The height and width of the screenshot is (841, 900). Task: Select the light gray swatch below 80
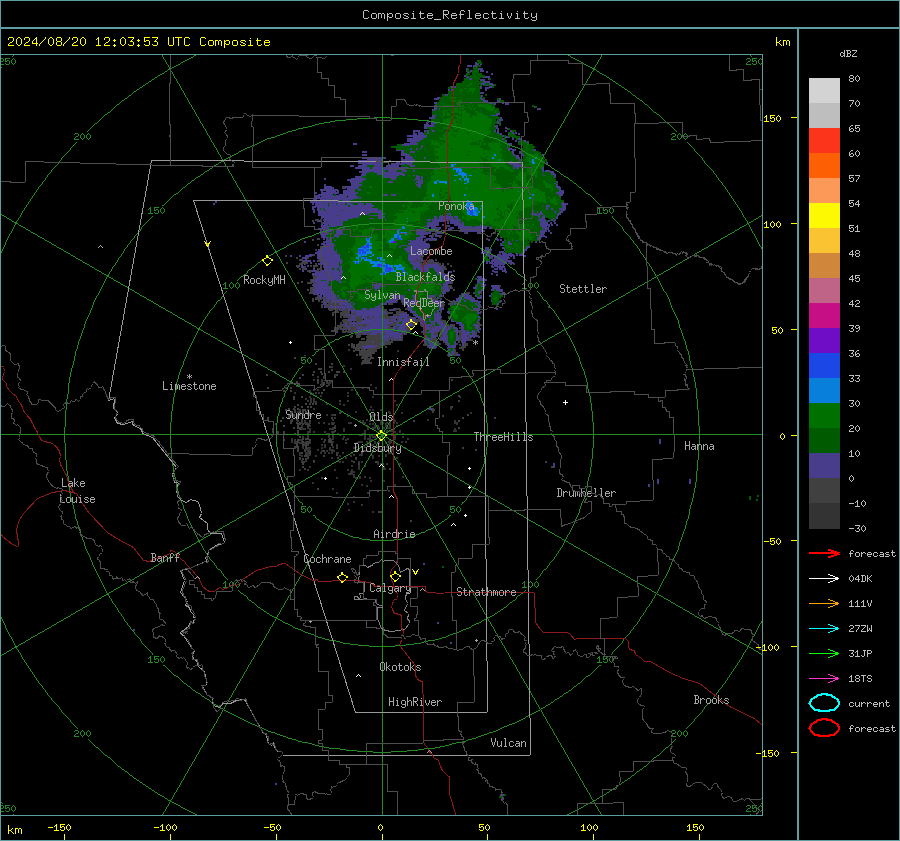(x=824, y=91)
